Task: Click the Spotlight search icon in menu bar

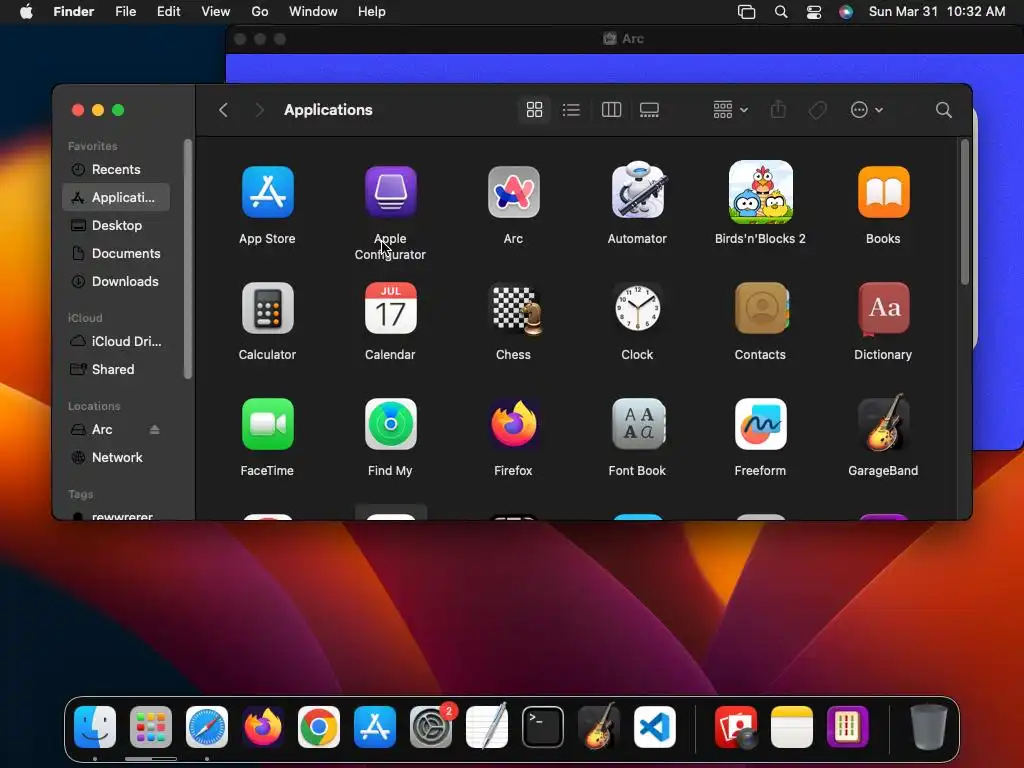Action: [780, 12]
